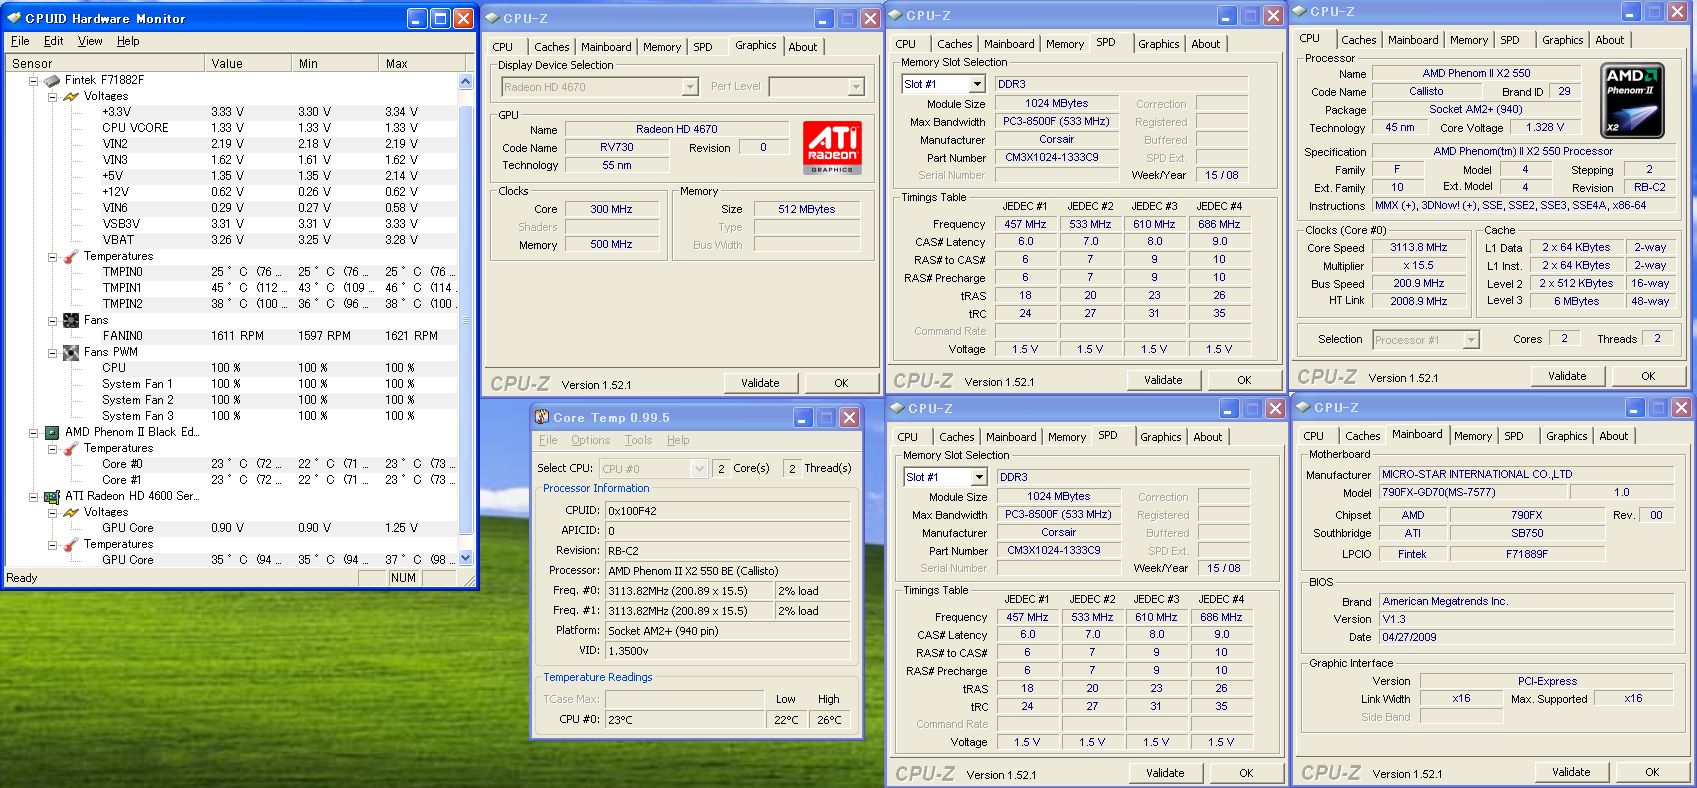Open the Edit menu in Hardware Monitor
Image resolution: width=1697 pixels, height=788 pixels.
coord(54,41)
